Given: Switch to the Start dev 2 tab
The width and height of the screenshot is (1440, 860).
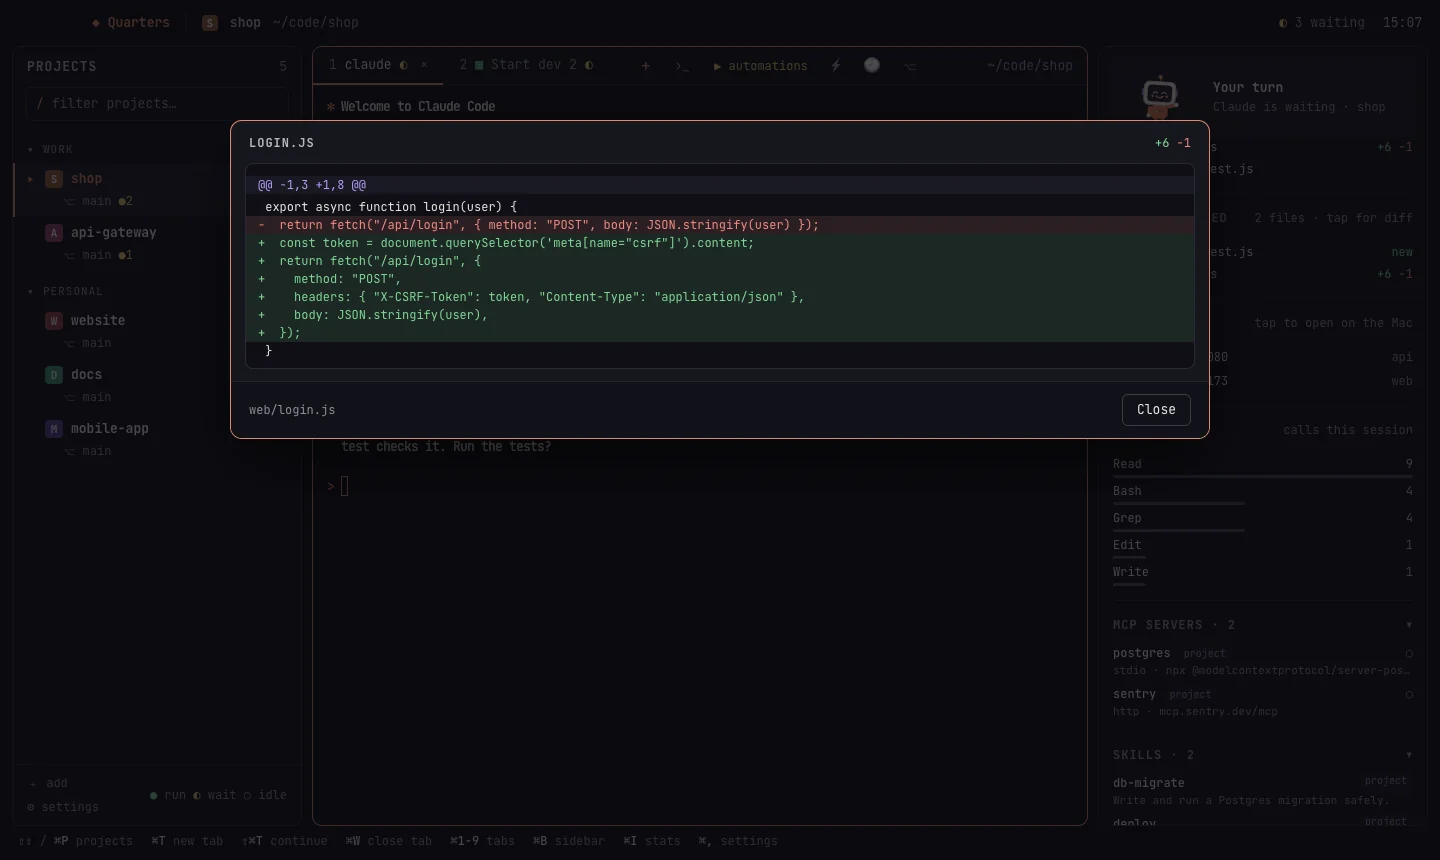Looking at the screenshot, I should pos(526,65).
